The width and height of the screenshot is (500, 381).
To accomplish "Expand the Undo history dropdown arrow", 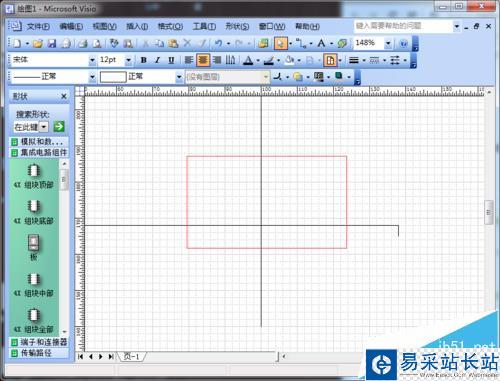I will (x=228, y=44).
